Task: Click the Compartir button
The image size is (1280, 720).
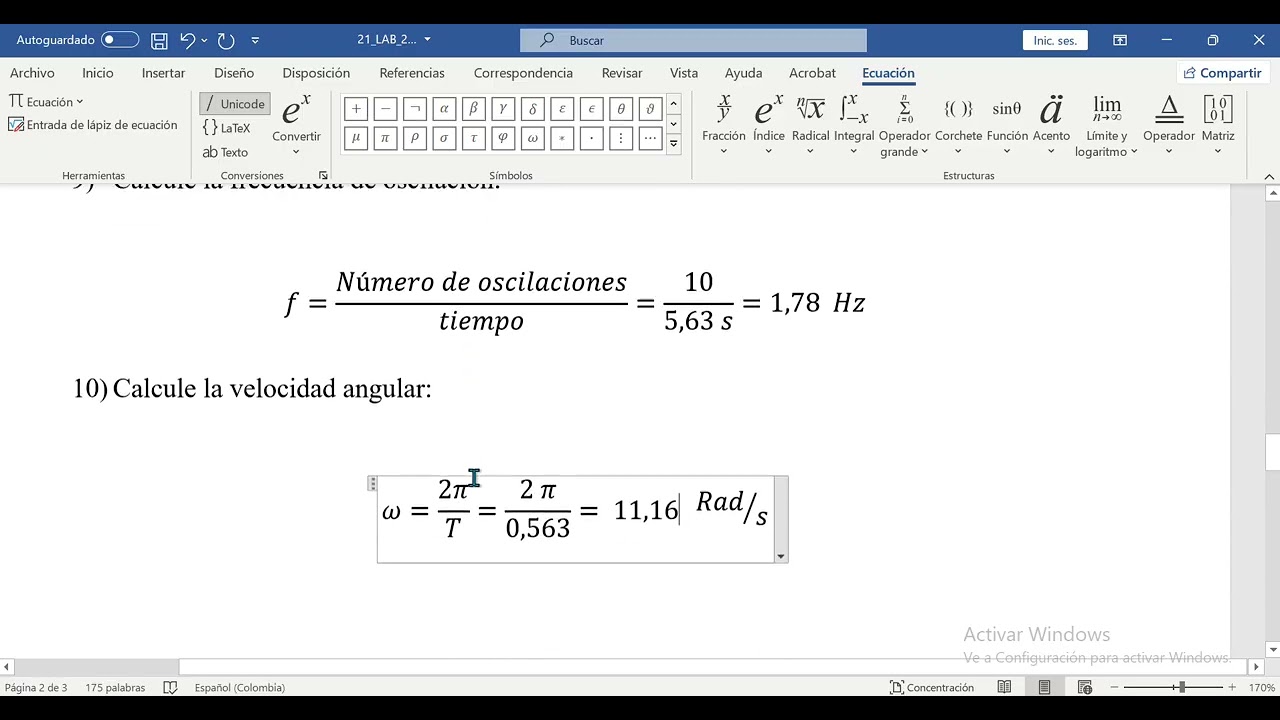Action: pos(1222,73)
